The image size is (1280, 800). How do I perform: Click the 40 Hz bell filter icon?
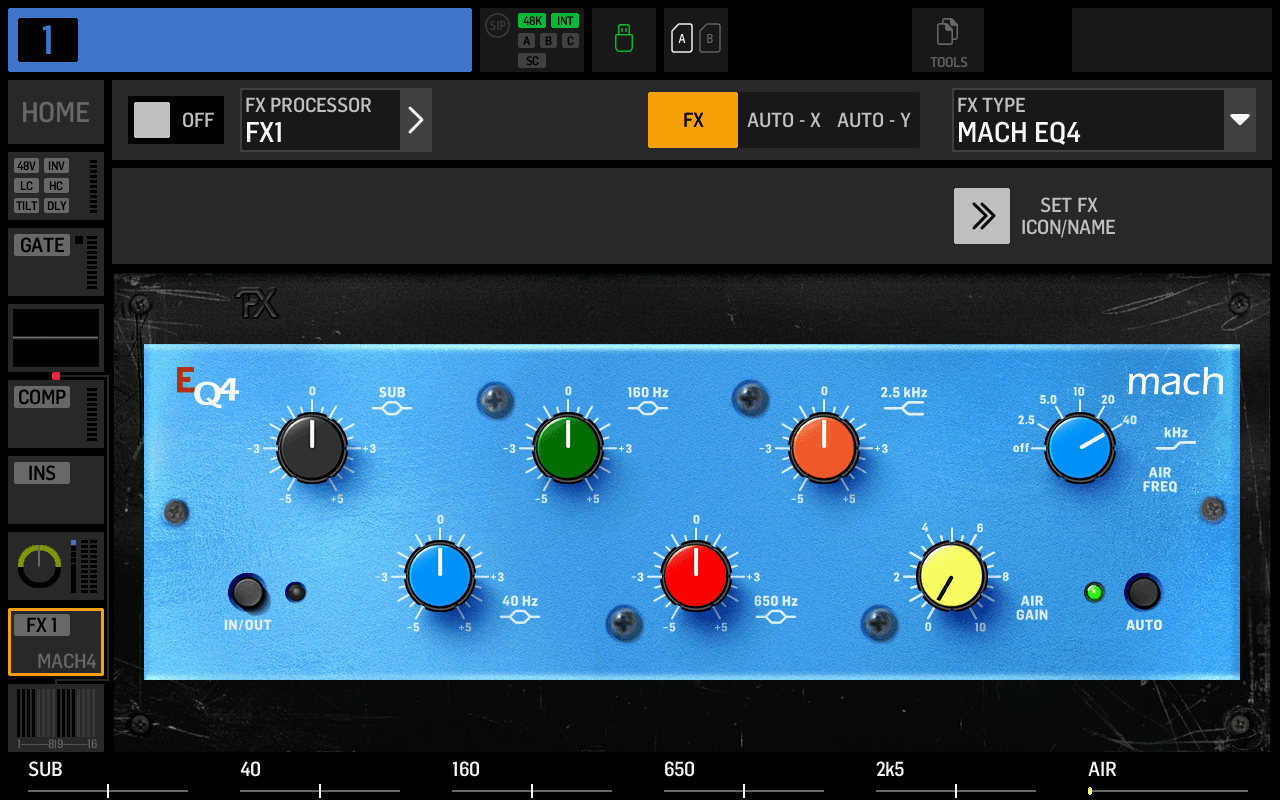click(x=520, y=617)
